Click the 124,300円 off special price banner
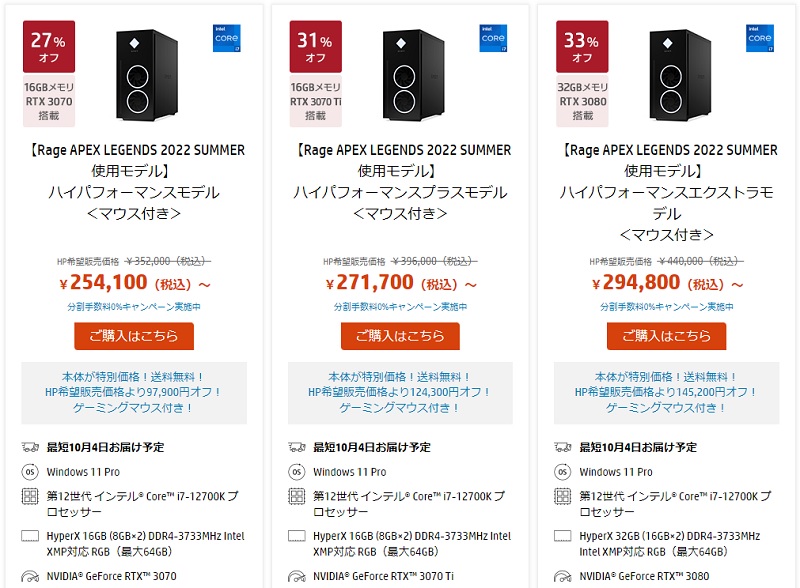Viewport: 800px width, 588px height. [x=400, y=393]
